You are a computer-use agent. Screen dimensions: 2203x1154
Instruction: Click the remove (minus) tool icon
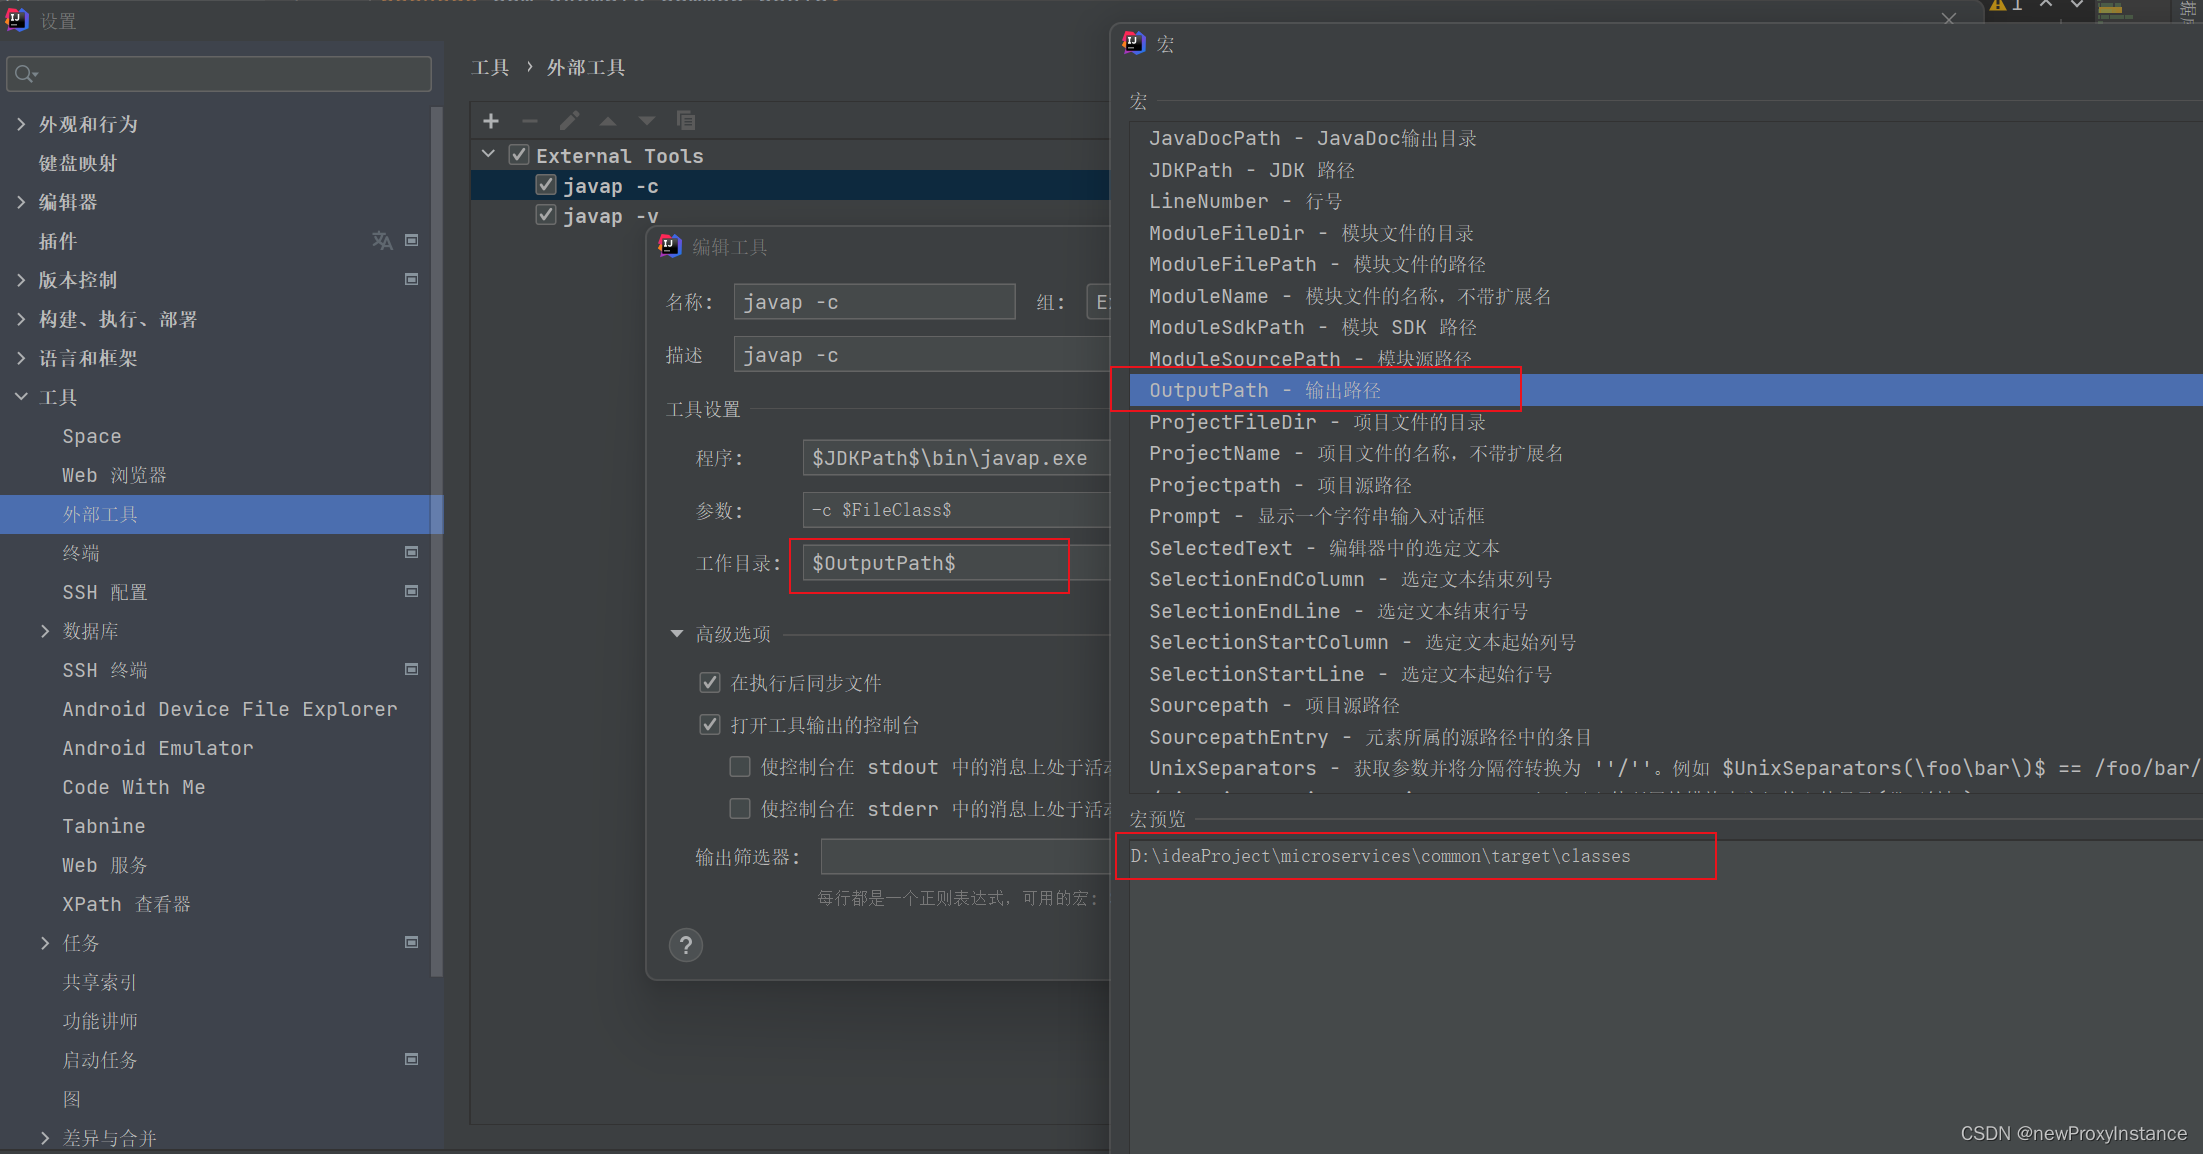click(530, 121)
